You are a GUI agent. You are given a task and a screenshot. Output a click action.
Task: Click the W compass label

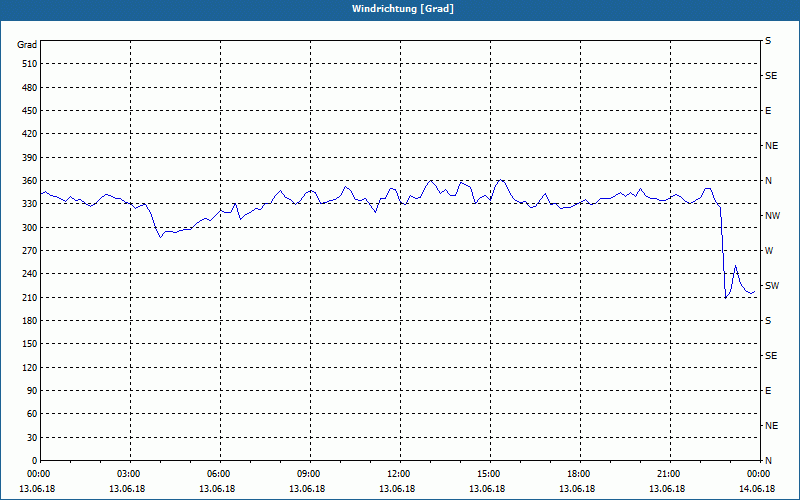click(x=769, y=251)
